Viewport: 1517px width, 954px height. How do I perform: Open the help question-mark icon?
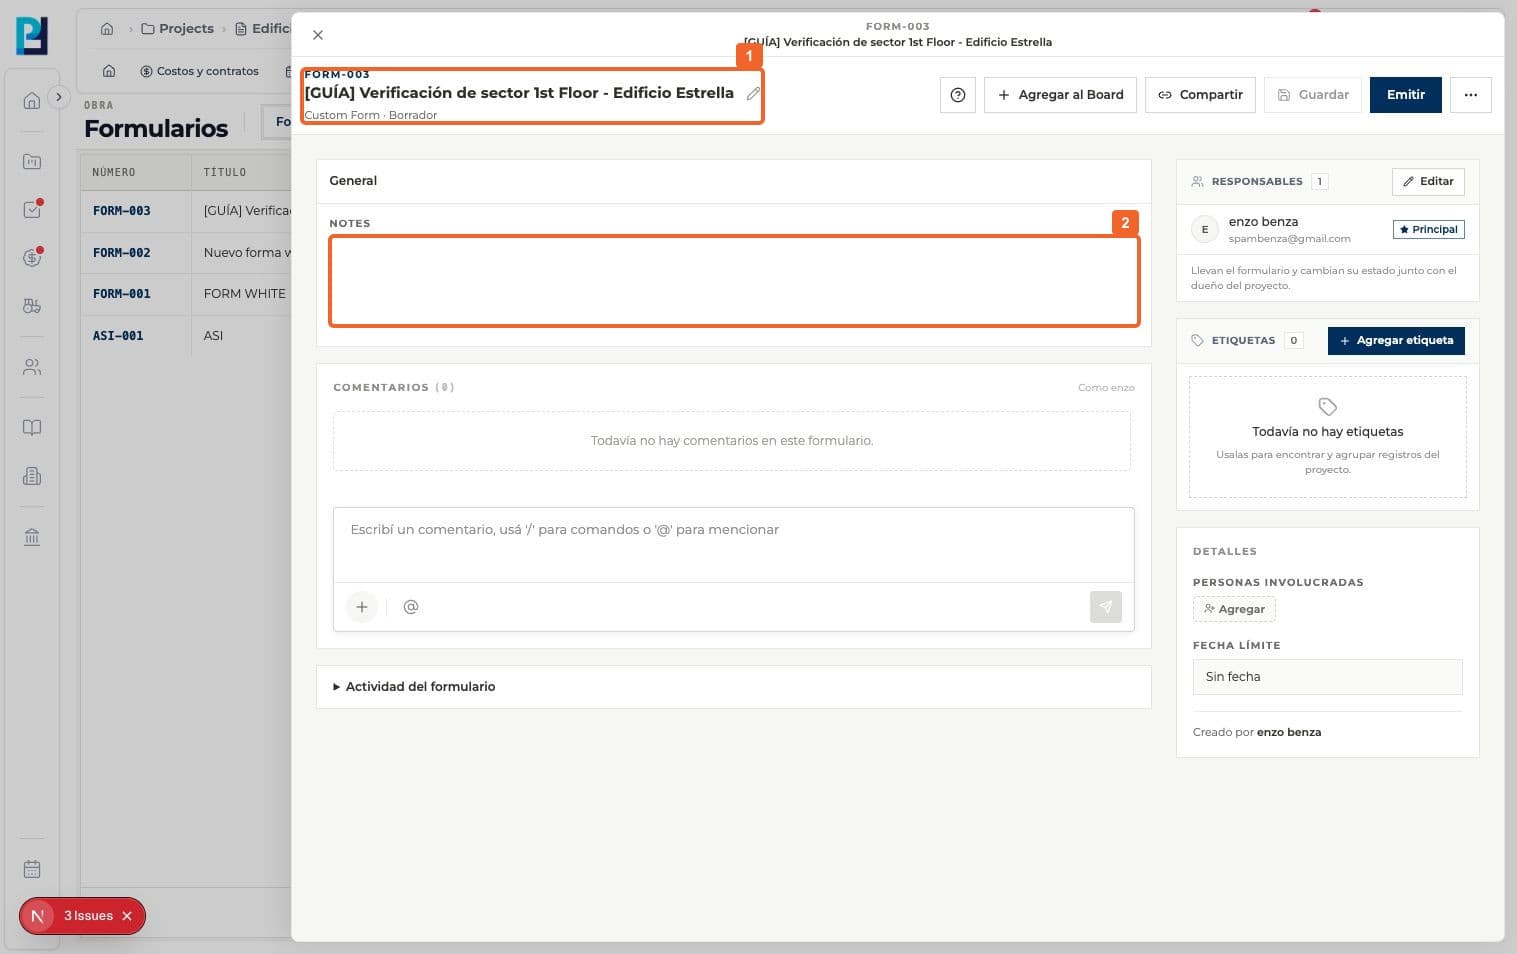(958, 95)
